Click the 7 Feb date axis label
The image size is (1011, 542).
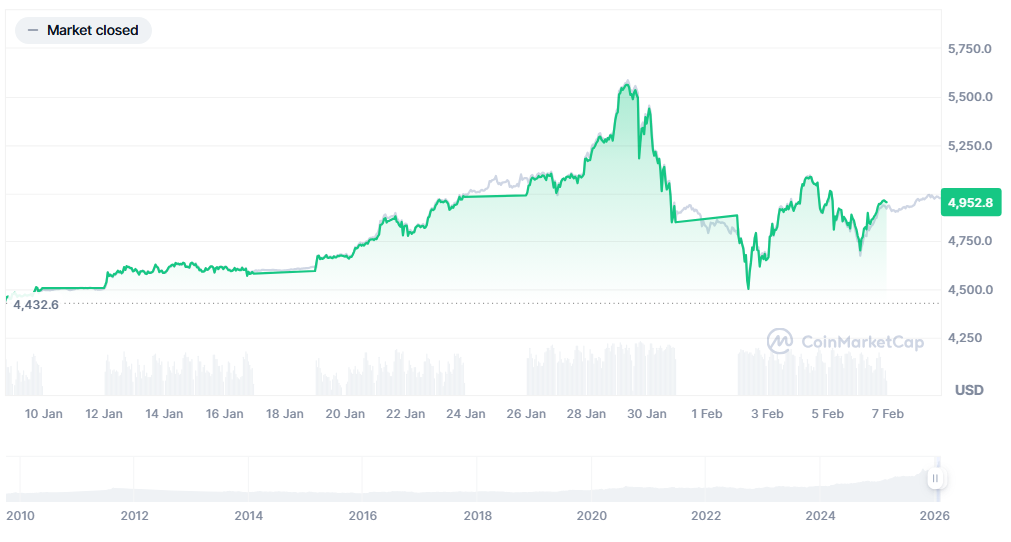(x=887, y=414)
